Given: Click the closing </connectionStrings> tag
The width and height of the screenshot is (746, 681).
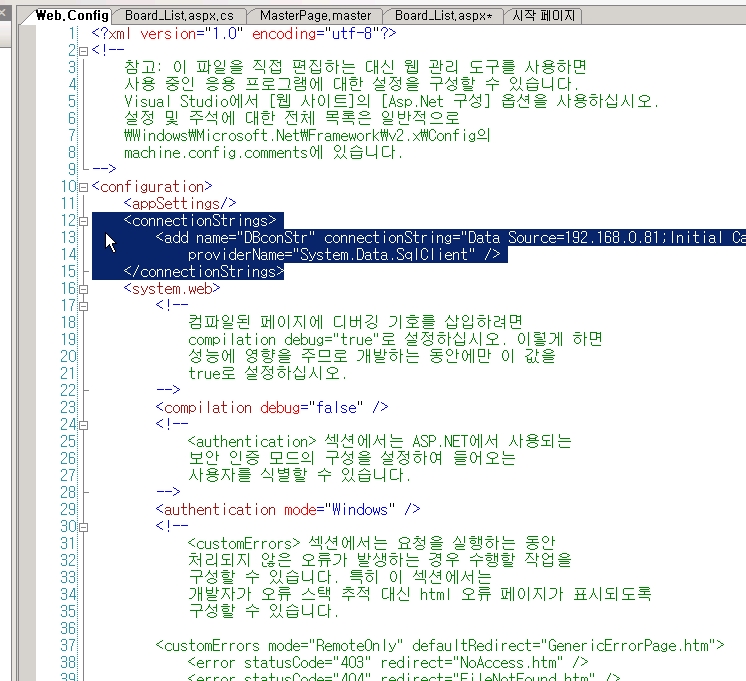Looking at the screenshot, I should click(204, 272).
